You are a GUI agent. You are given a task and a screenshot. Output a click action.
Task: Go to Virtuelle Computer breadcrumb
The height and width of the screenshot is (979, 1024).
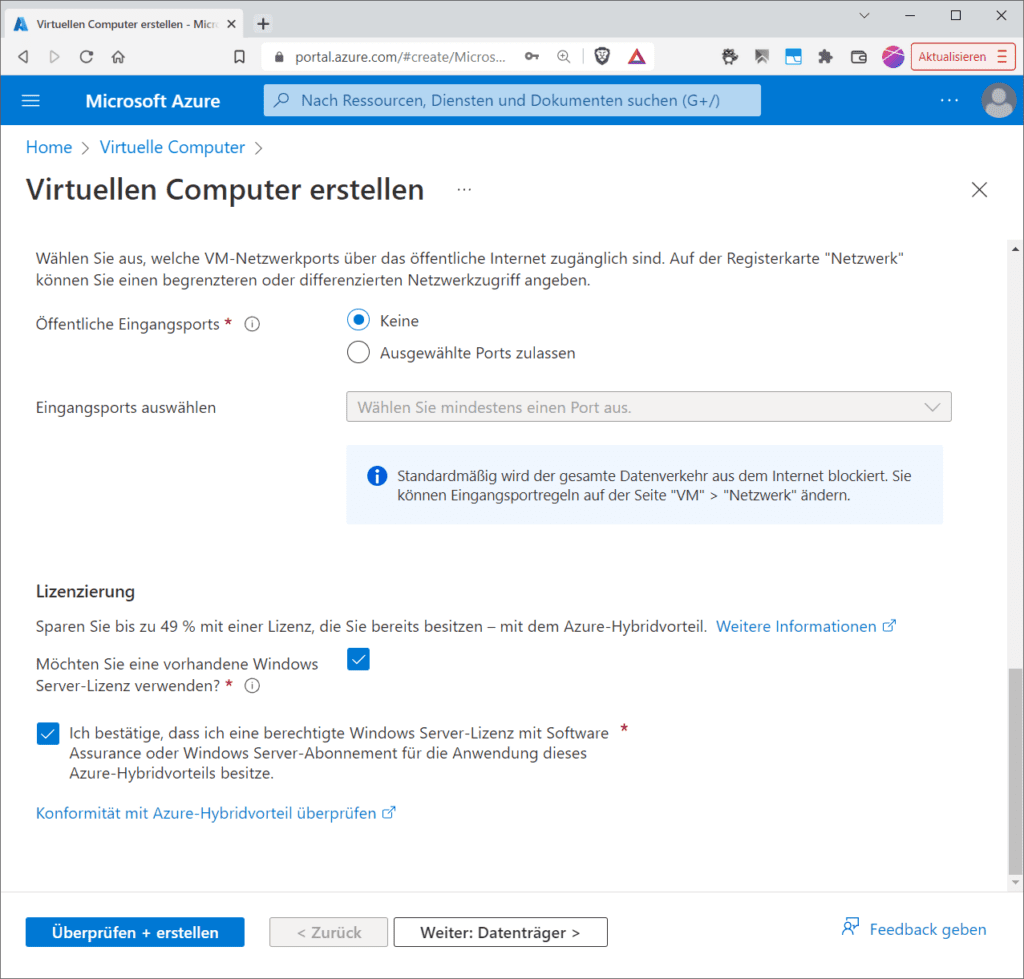[172, 148]
